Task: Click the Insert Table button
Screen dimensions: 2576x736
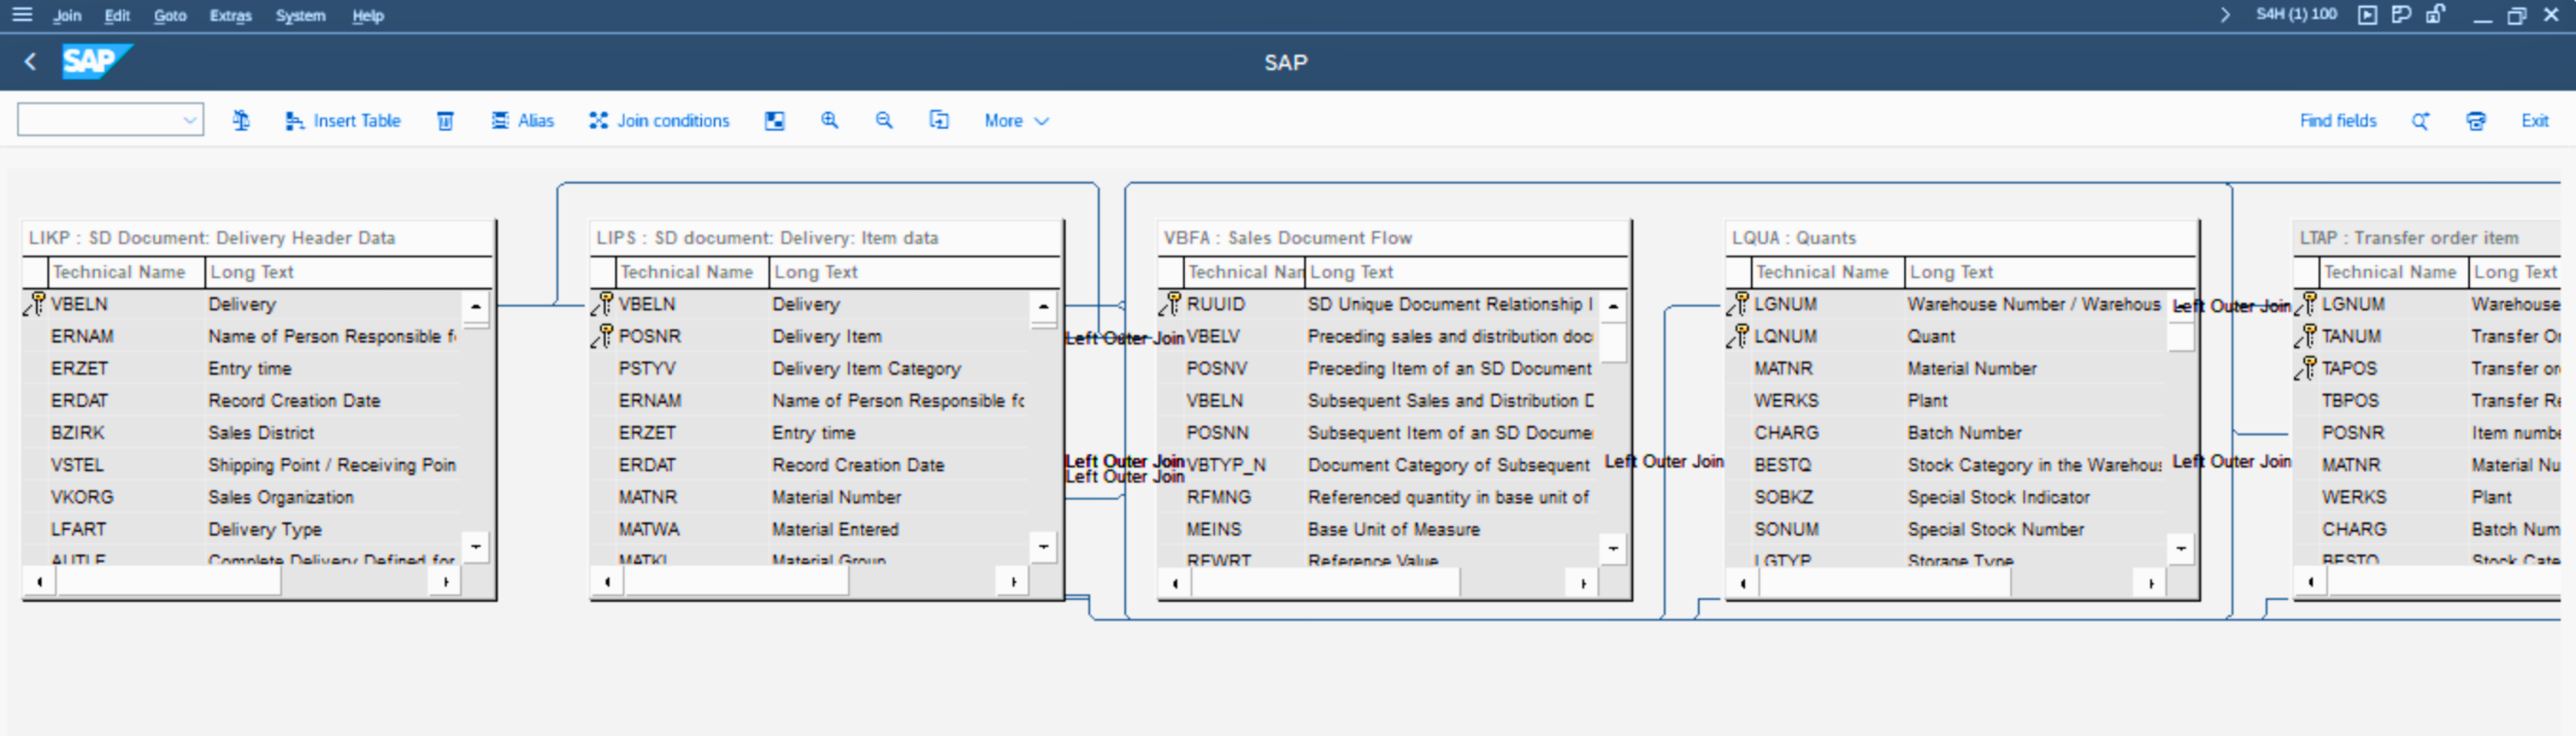Action: pos(343,121)
